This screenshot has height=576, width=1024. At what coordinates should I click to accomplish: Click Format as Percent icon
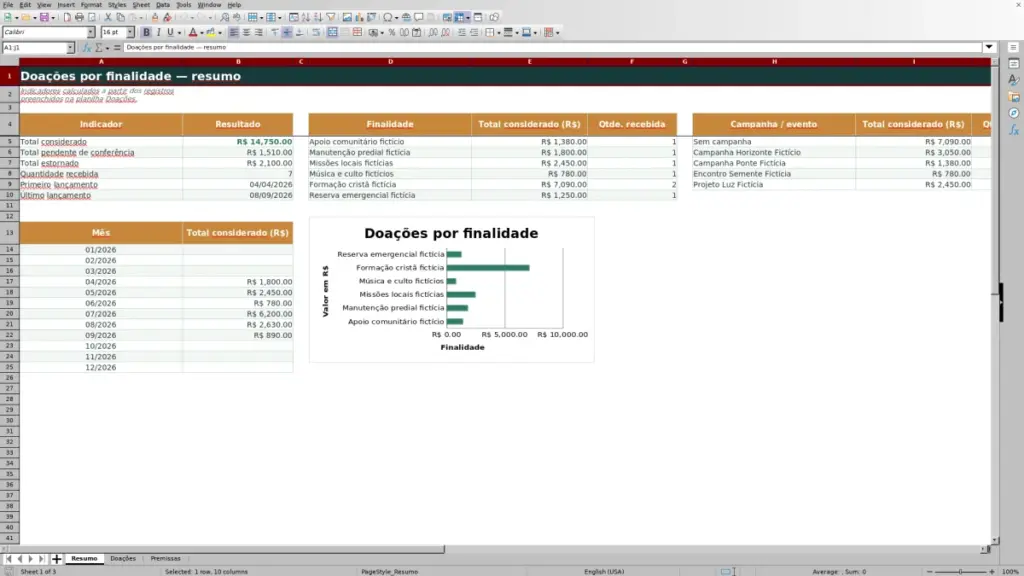pyautogui.click(x=392, y=32)
